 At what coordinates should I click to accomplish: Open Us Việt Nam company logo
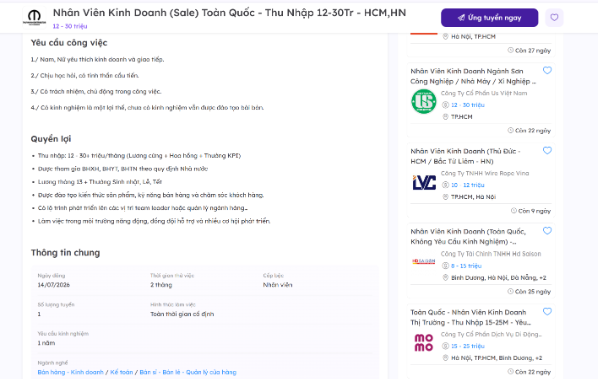click(424, 101)
